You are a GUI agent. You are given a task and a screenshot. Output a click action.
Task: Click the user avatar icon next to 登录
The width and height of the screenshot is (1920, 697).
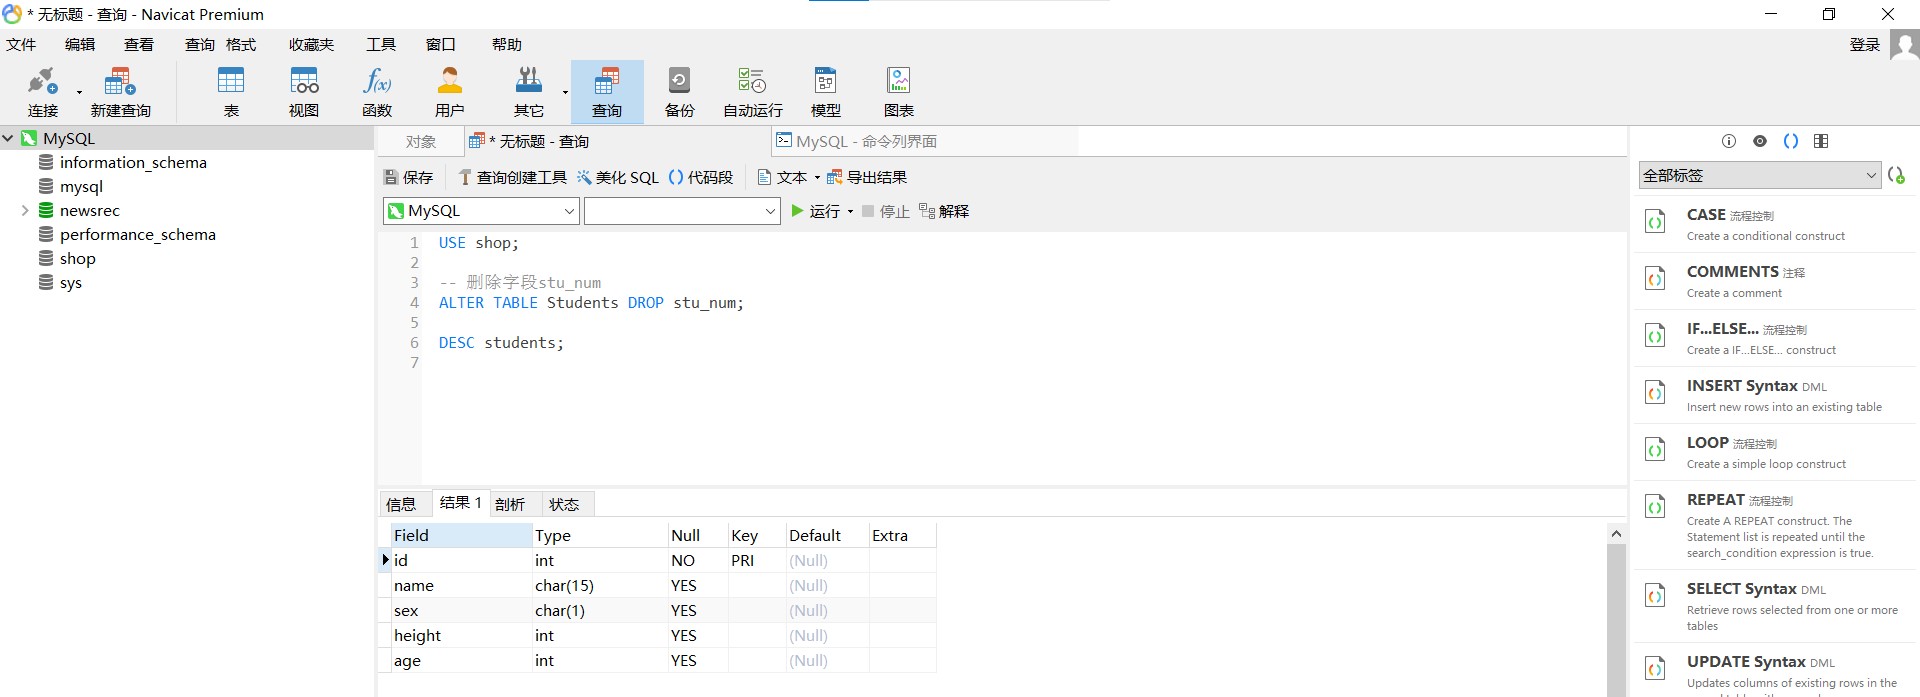coord(1904,45)
